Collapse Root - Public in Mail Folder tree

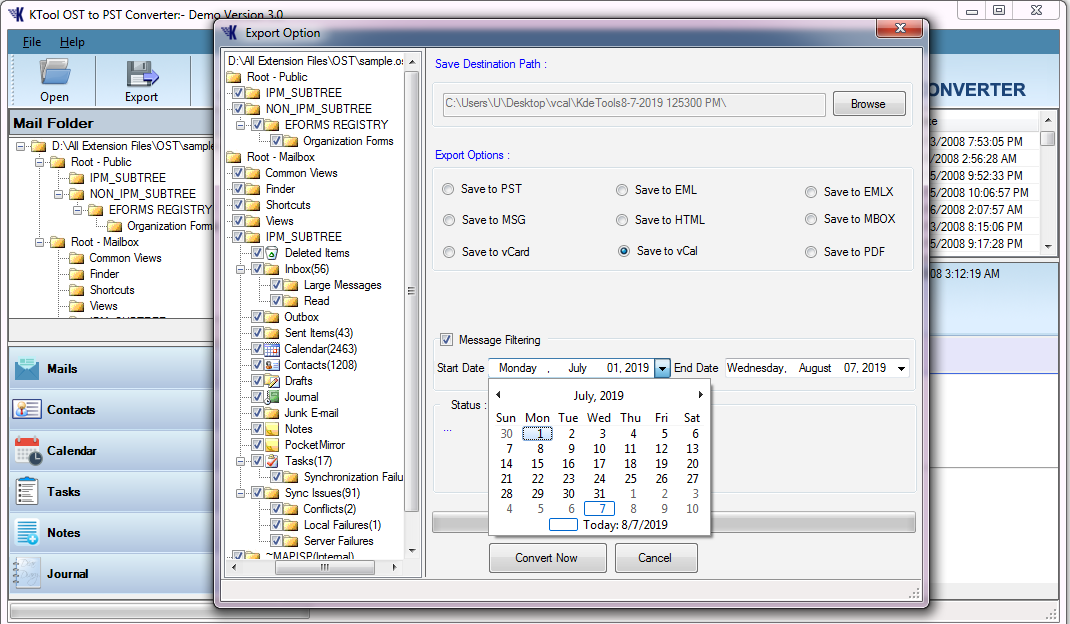coord(40,162)
